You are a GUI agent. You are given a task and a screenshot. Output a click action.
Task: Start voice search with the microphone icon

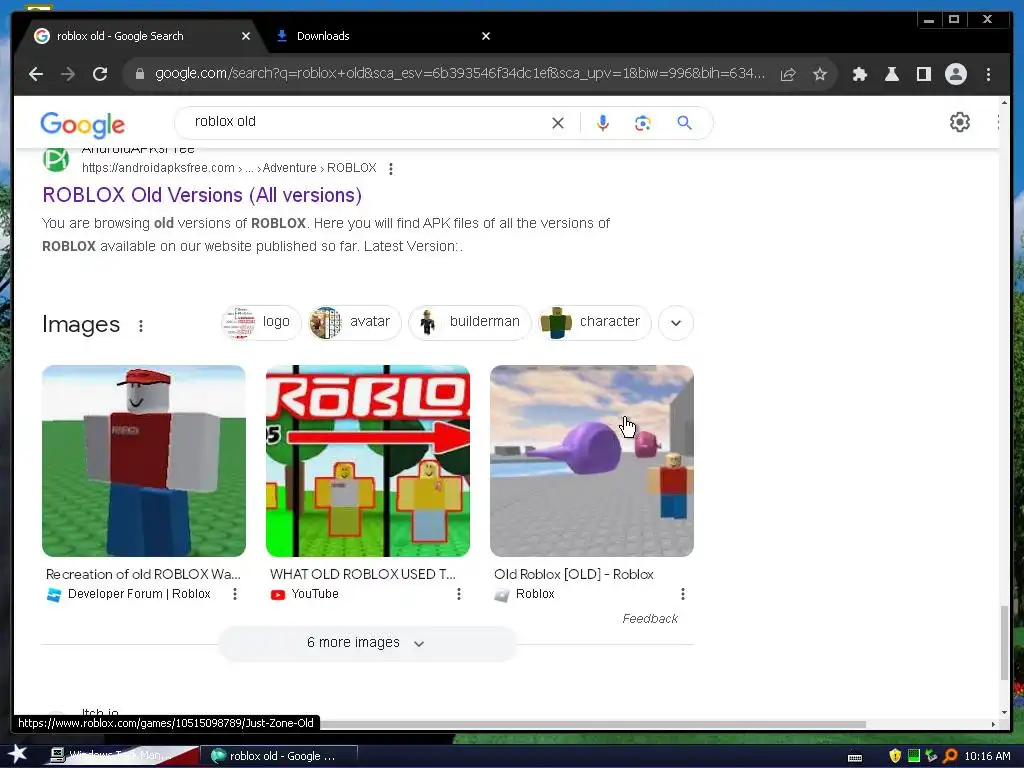(603, 123)
